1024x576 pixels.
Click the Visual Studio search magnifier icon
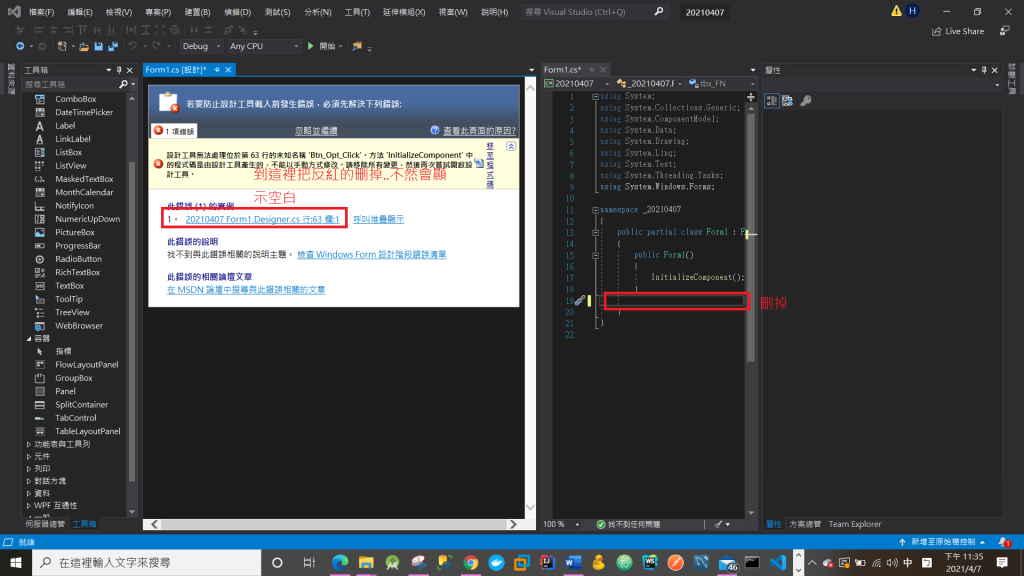pos(658,12)
